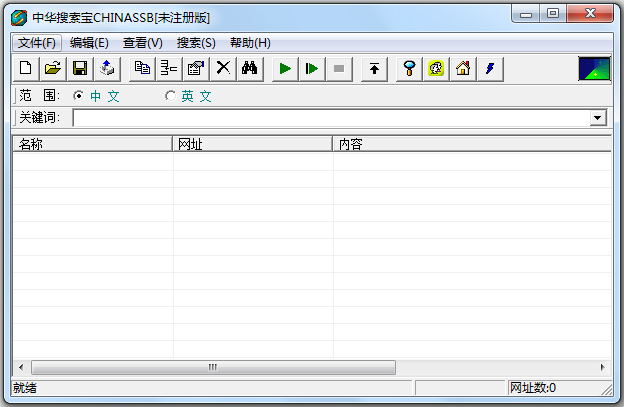Click the delete X icon

pos(223,68)
